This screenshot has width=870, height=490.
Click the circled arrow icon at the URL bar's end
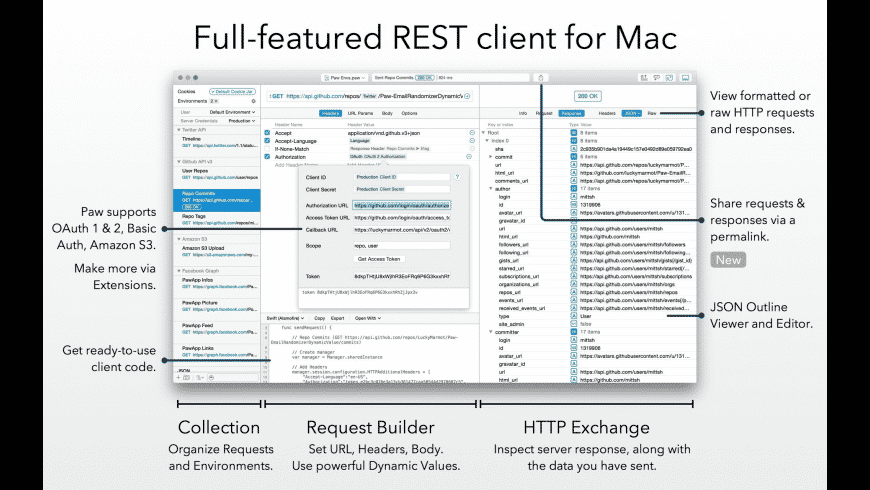[467, 96]
